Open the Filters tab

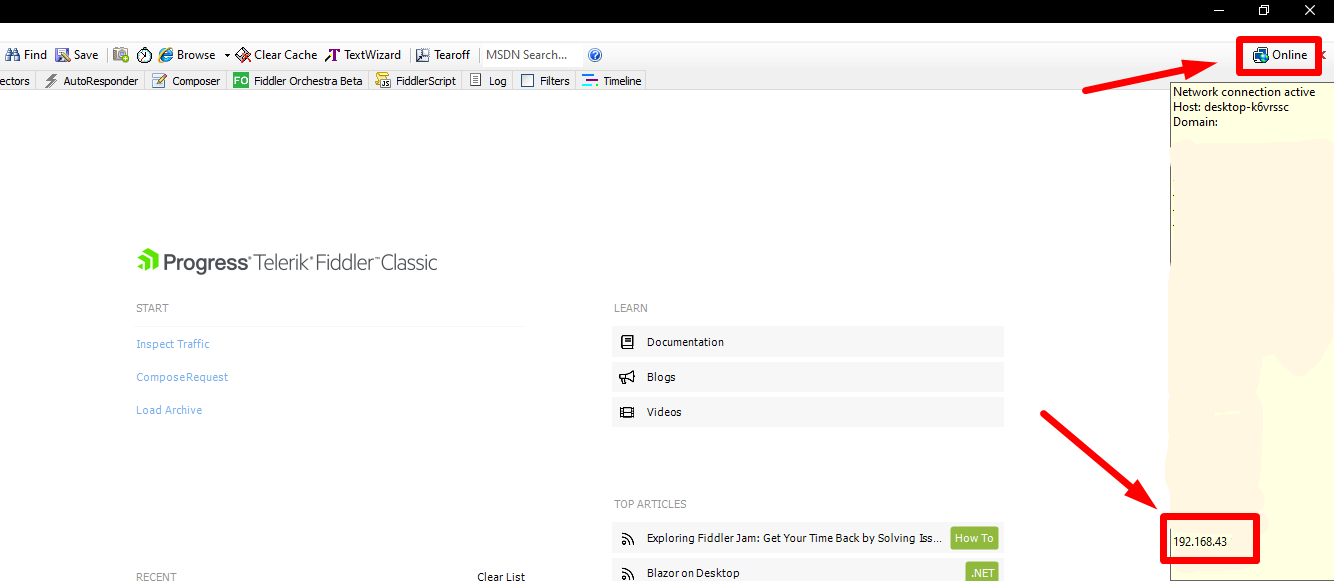(x=545, y=81)
